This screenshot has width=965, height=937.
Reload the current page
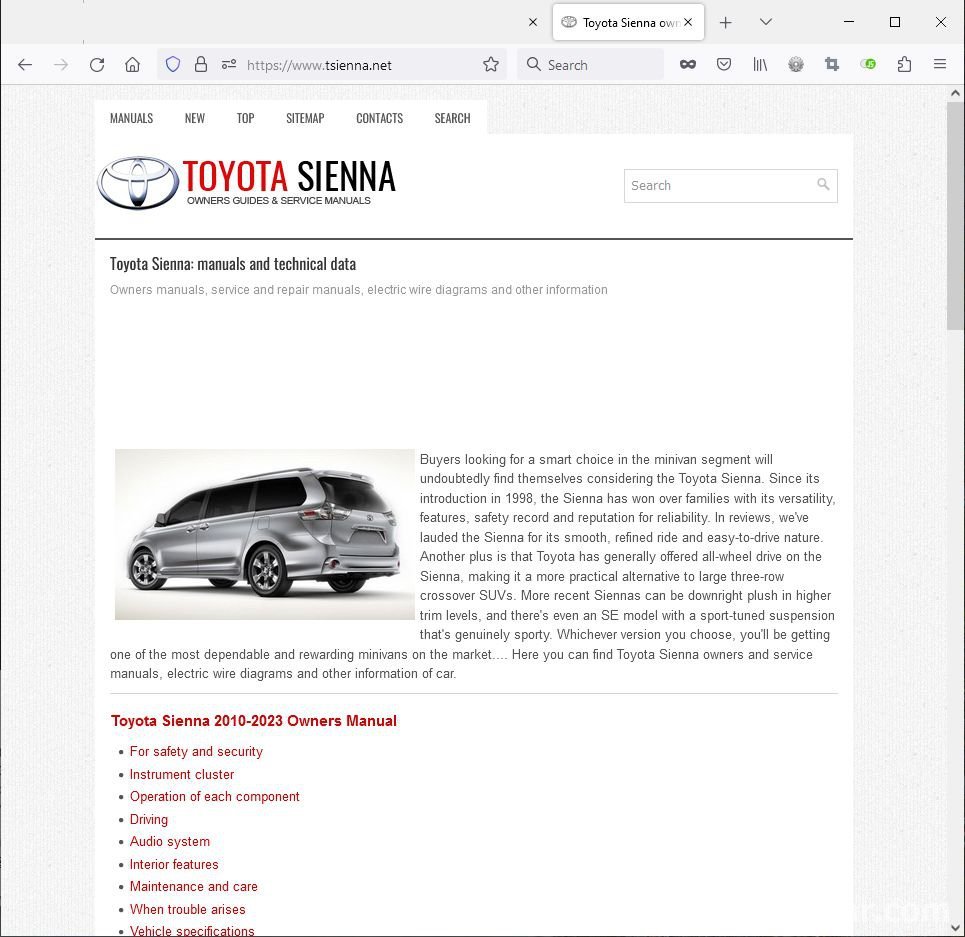pyautogui.click(x=97, y=65)
